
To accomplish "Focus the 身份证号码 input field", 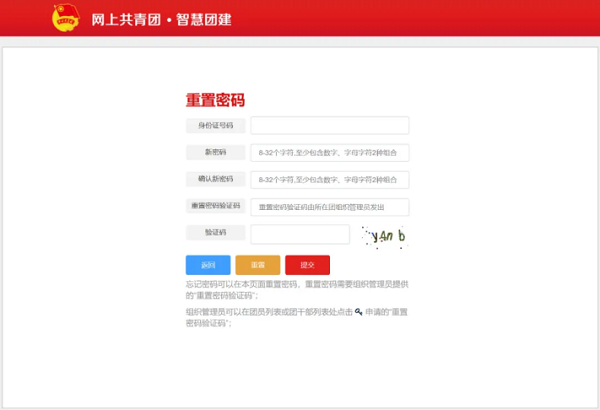I will (x=329, y=126).
